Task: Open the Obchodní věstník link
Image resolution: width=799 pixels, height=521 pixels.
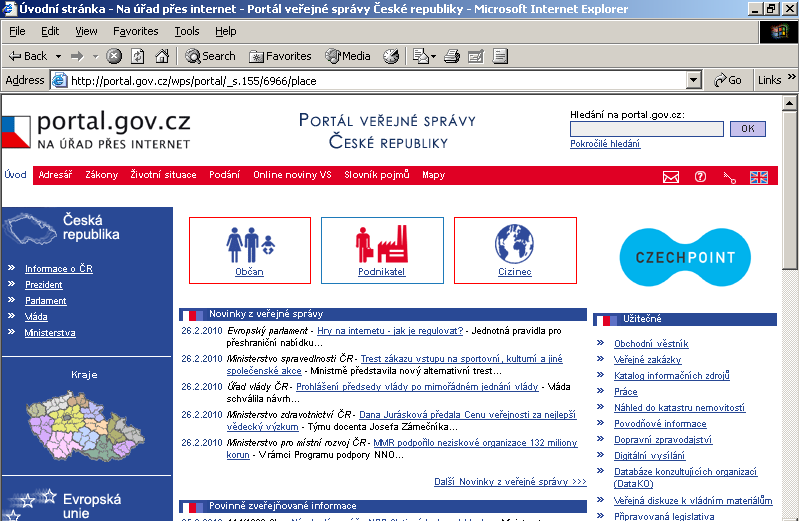Action: (x=651, y=344)
